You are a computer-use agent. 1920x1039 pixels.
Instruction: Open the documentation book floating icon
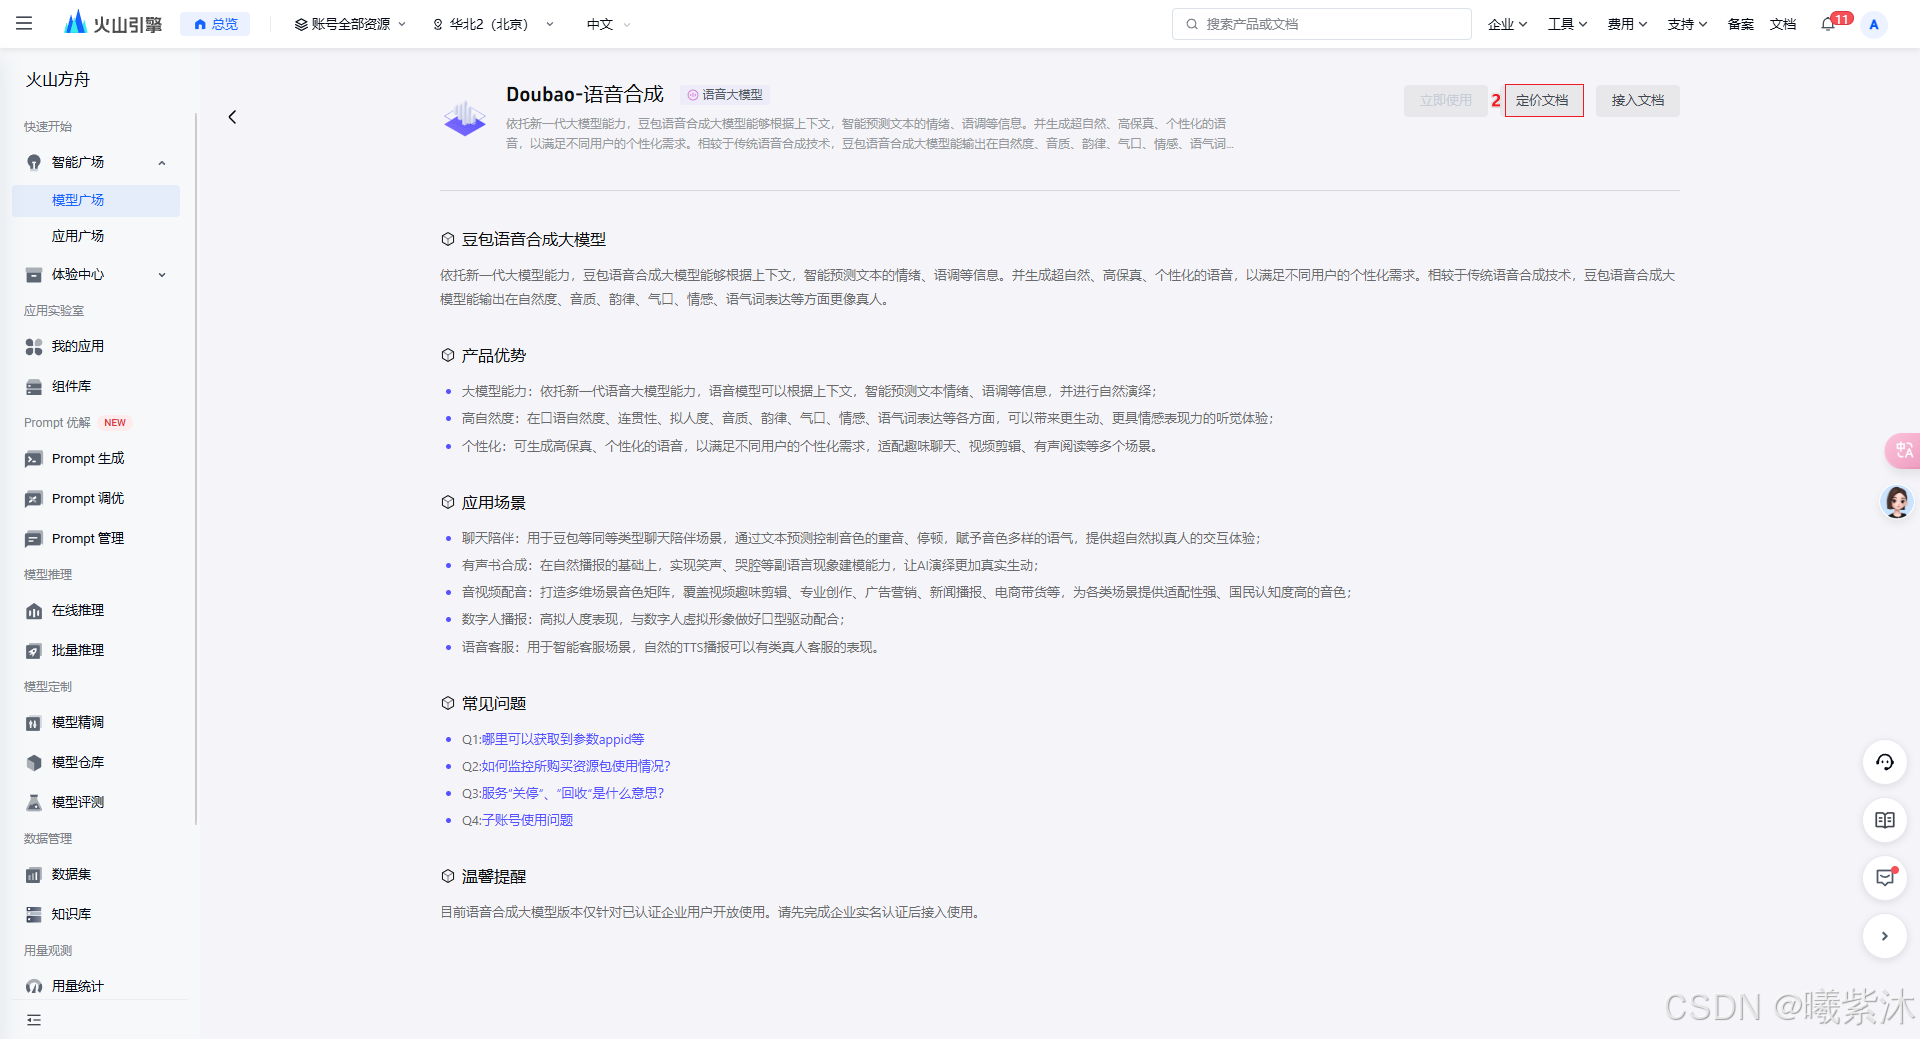point(1885,820)
